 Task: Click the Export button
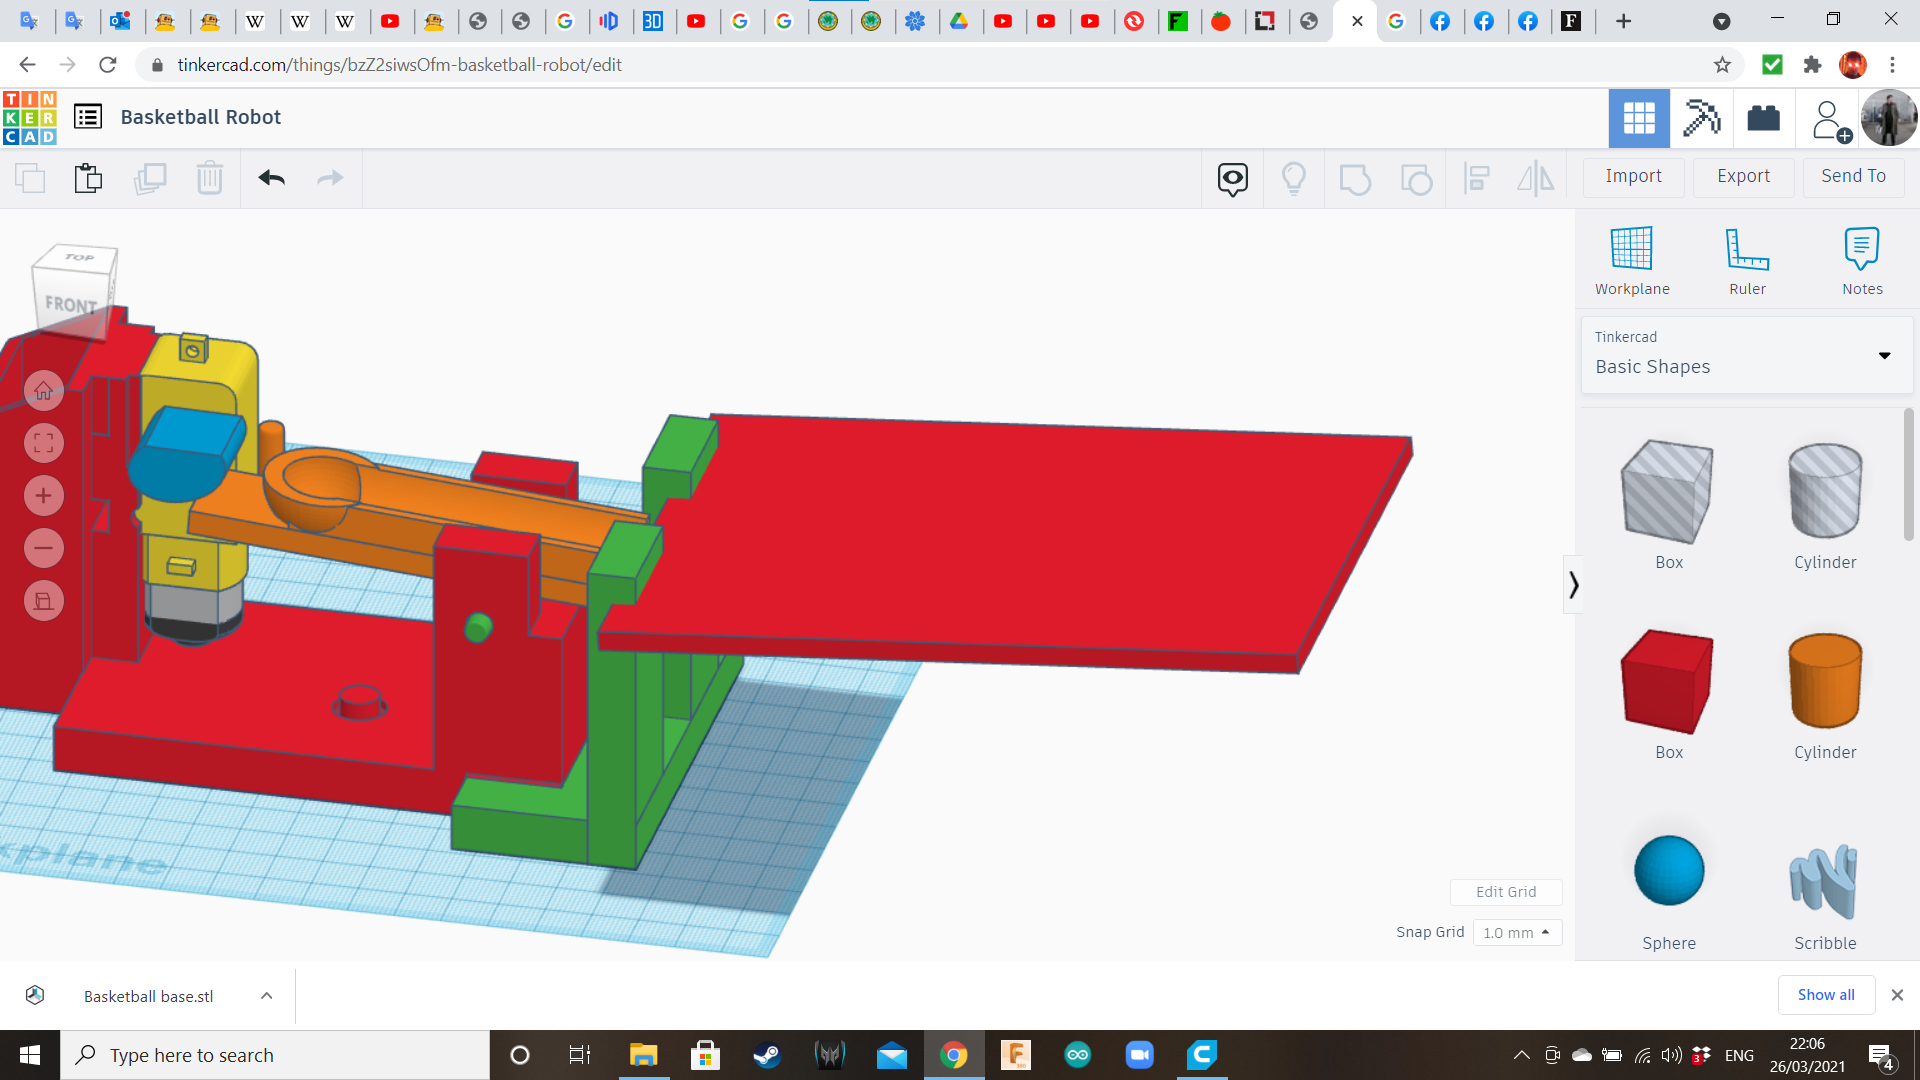1743,176
